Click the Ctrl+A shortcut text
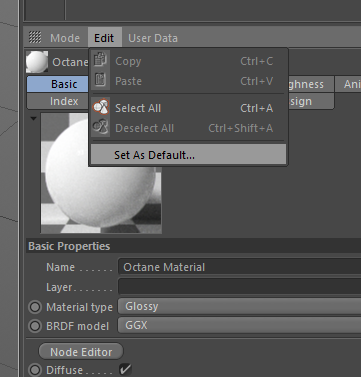Viewport: 361px width, 377px height. [x=256, y=108]
